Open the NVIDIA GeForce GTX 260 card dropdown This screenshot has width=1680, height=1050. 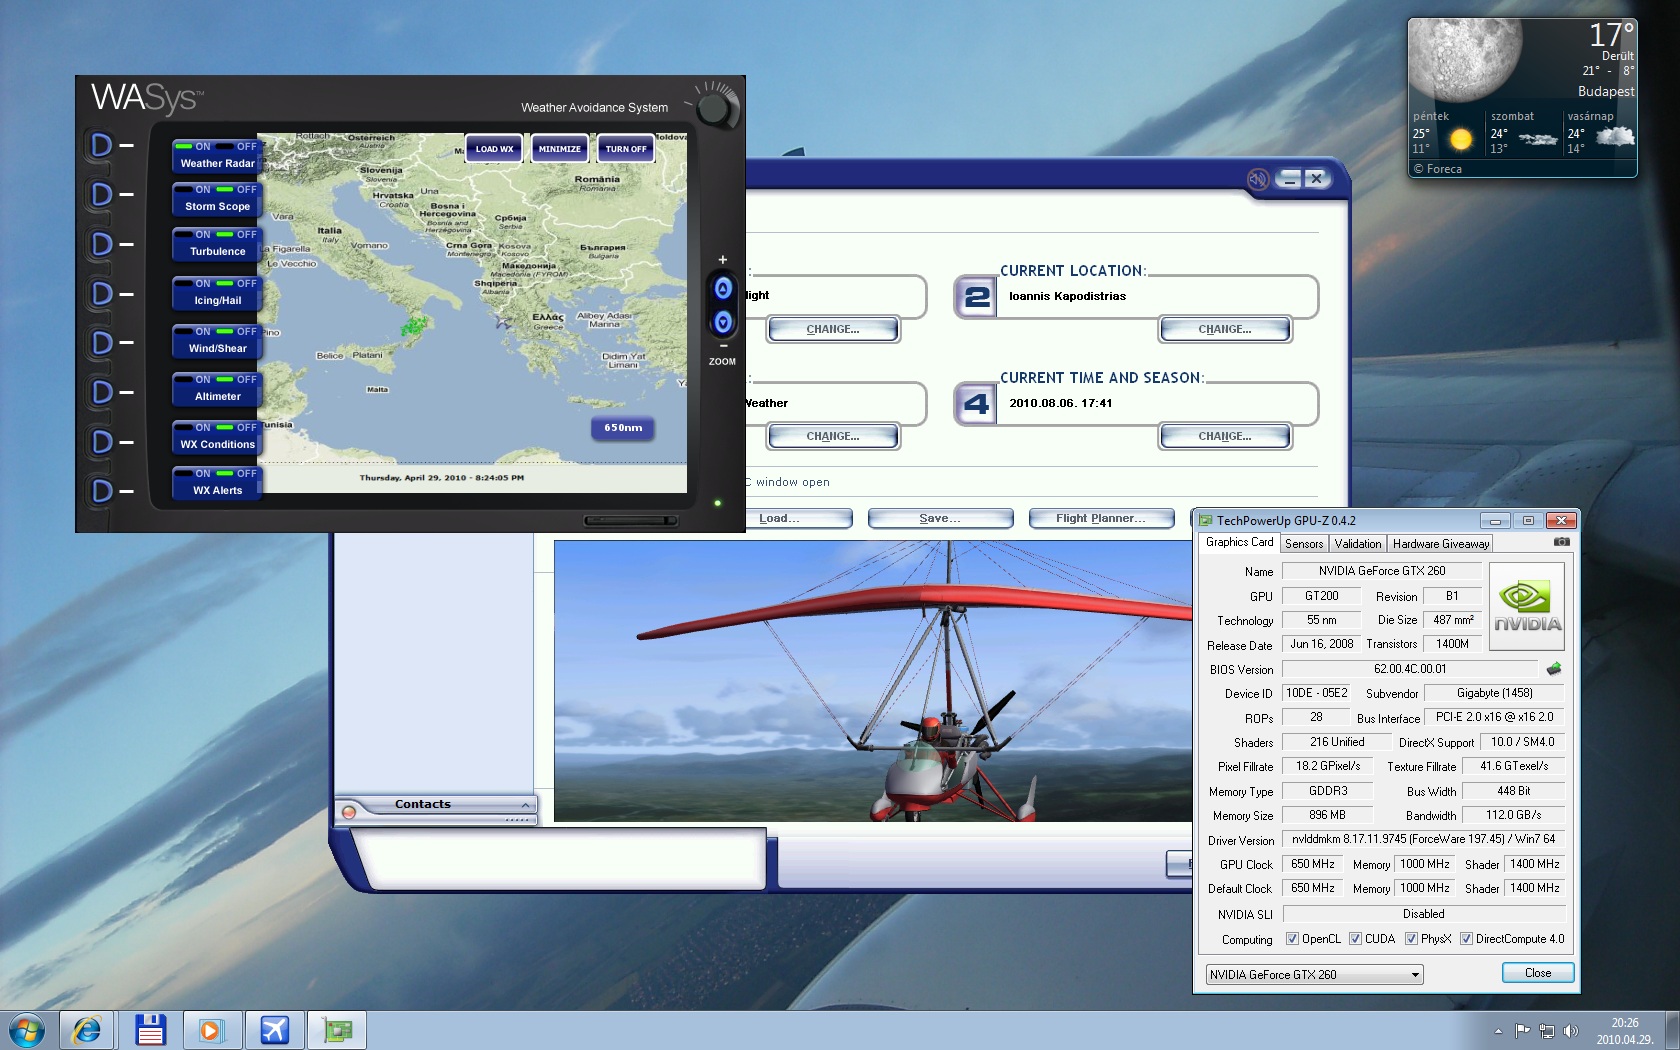1314,975
